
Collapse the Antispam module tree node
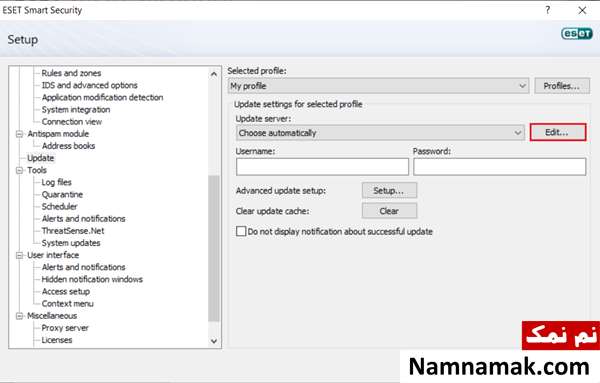[x=19, y=134]
